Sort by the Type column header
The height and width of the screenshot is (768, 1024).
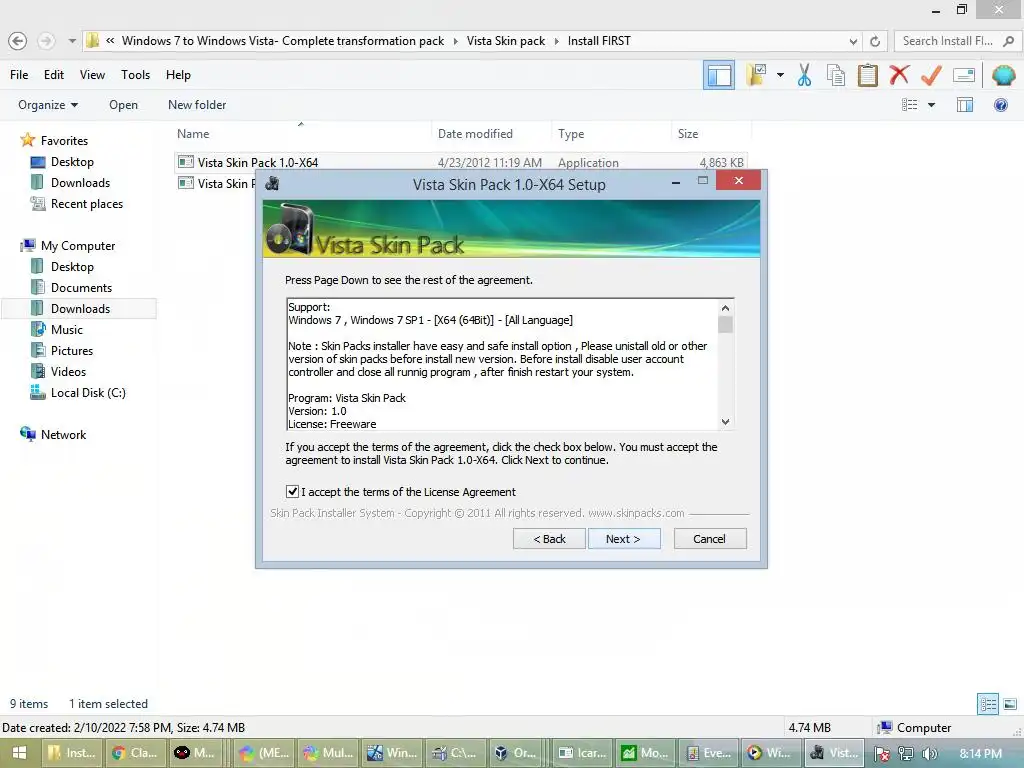click(x=611, y=133)
